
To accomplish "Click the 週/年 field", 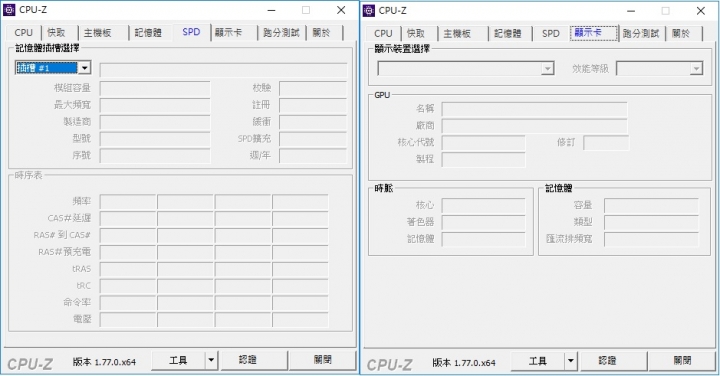I will (313, 156).
